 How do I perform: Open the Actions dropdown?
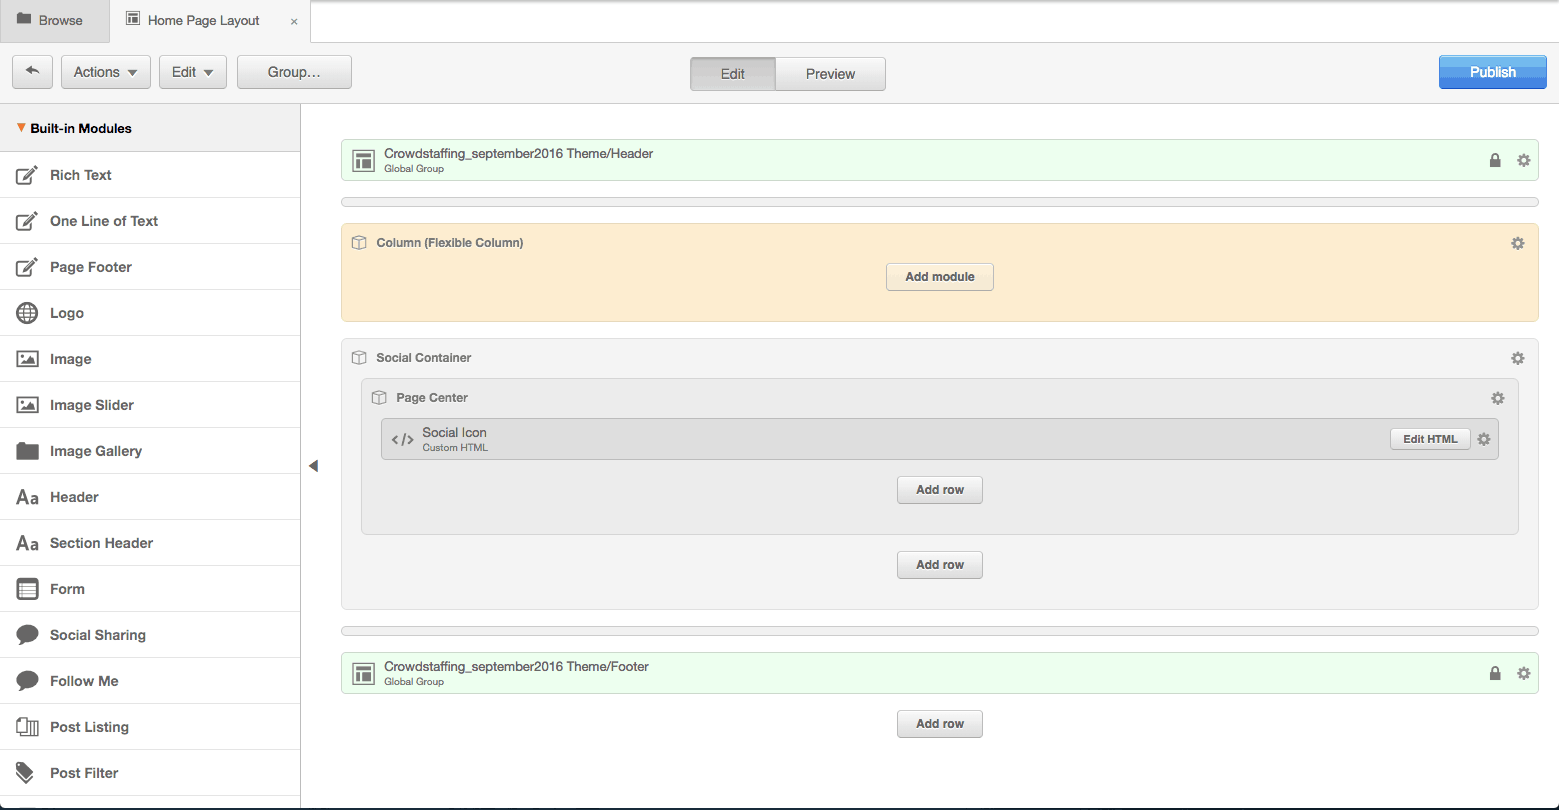point(105,71)
